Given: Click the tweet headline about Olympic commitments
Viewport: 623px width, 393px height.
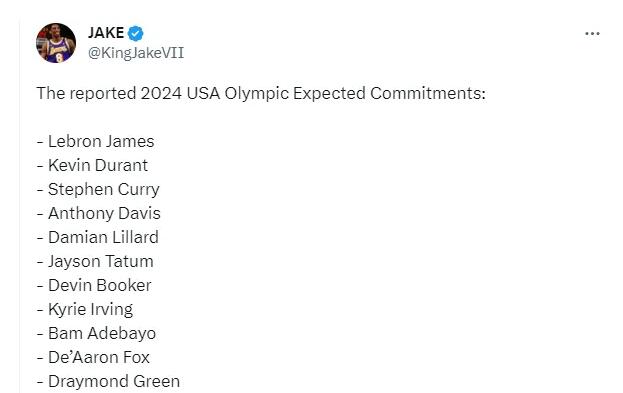Looking at the screenshot, I should coord(261,94).
